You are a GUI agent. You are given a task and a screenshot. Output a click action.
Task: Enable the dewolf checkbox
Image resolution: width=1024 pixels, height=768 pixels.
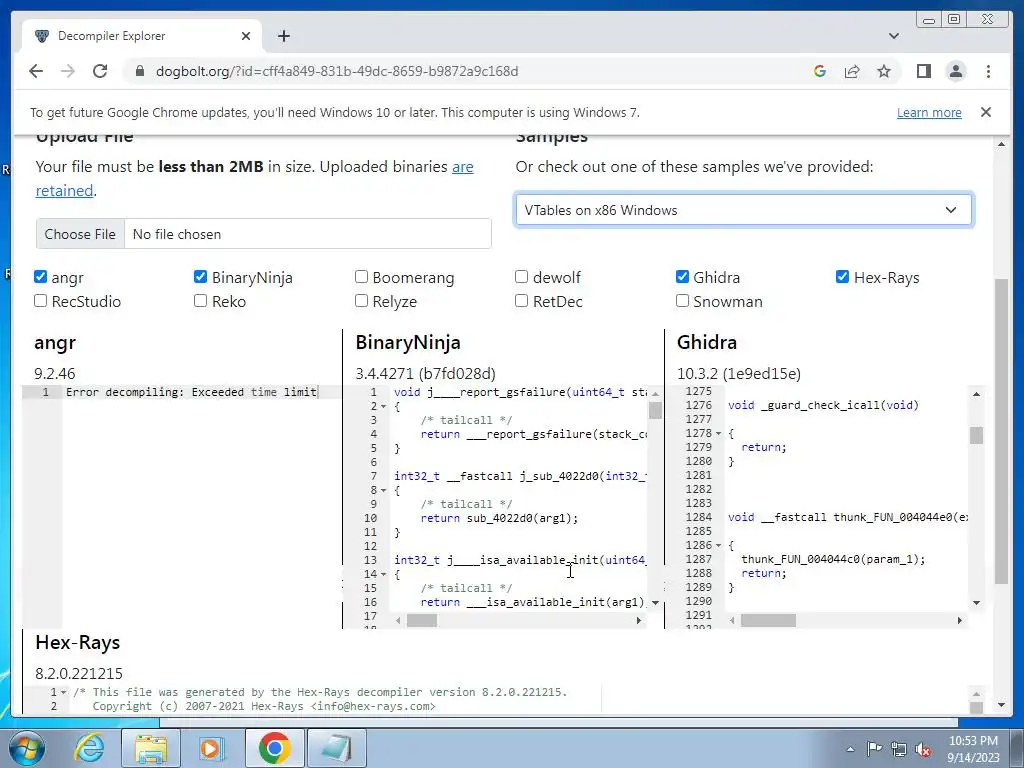(x=521, y=277)
